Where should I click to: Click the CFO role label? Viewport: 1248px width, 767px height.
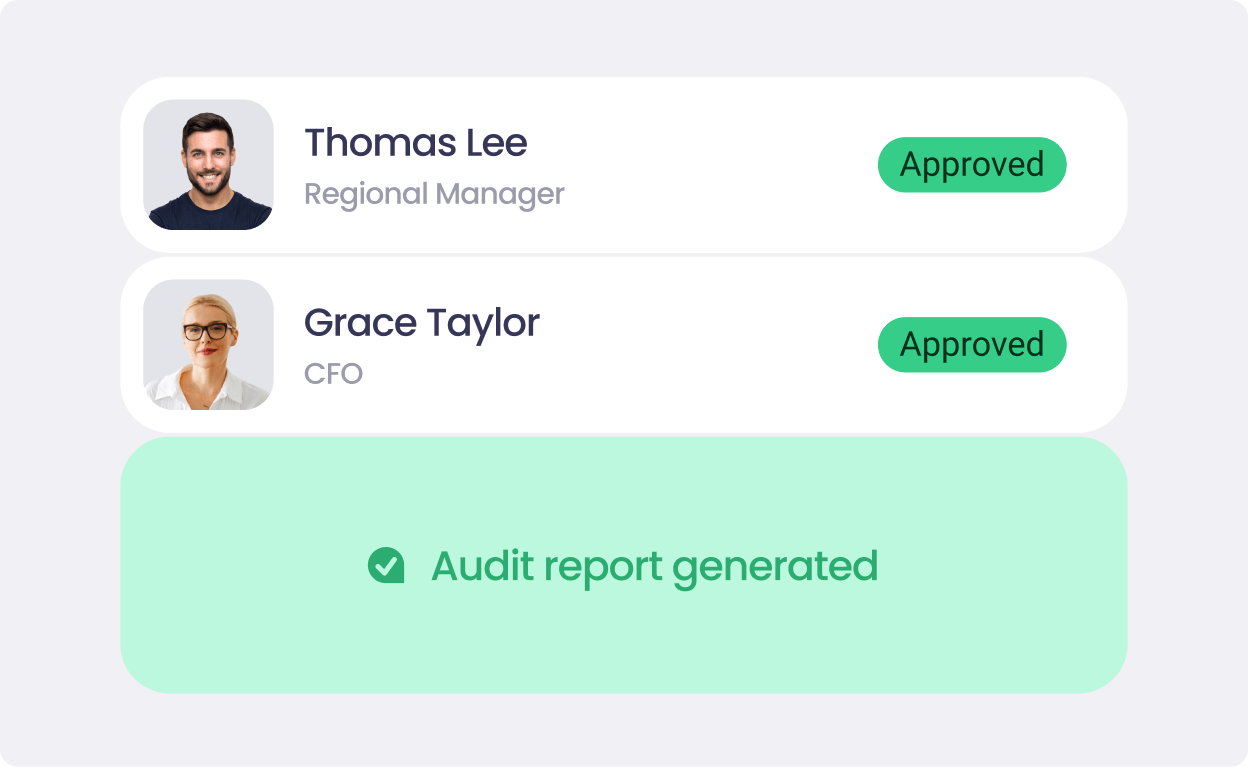point(334,373)
